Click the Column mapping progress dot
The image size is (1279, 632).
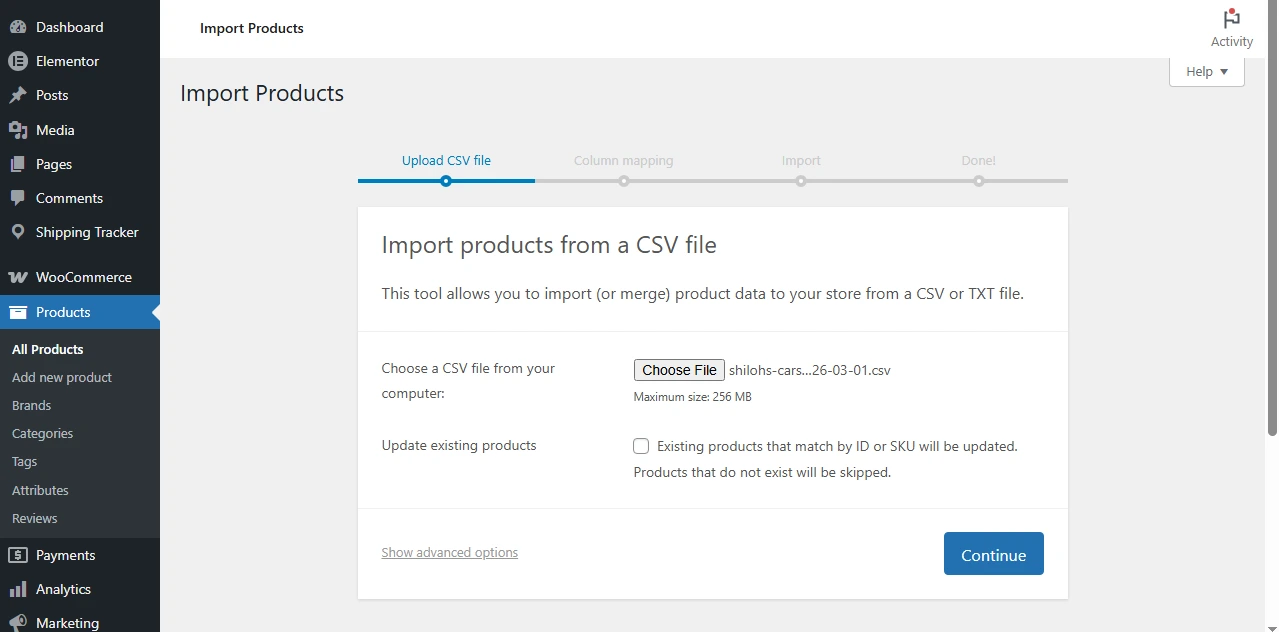pos(624,181)
